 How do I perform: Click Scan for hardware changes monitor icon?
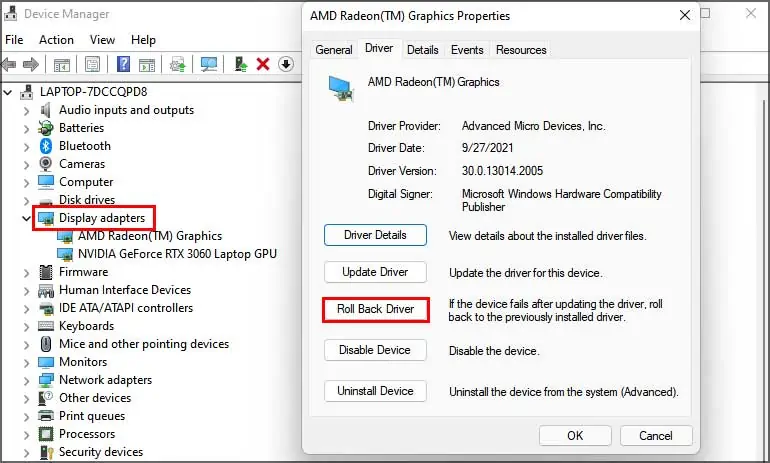[209, 64]
